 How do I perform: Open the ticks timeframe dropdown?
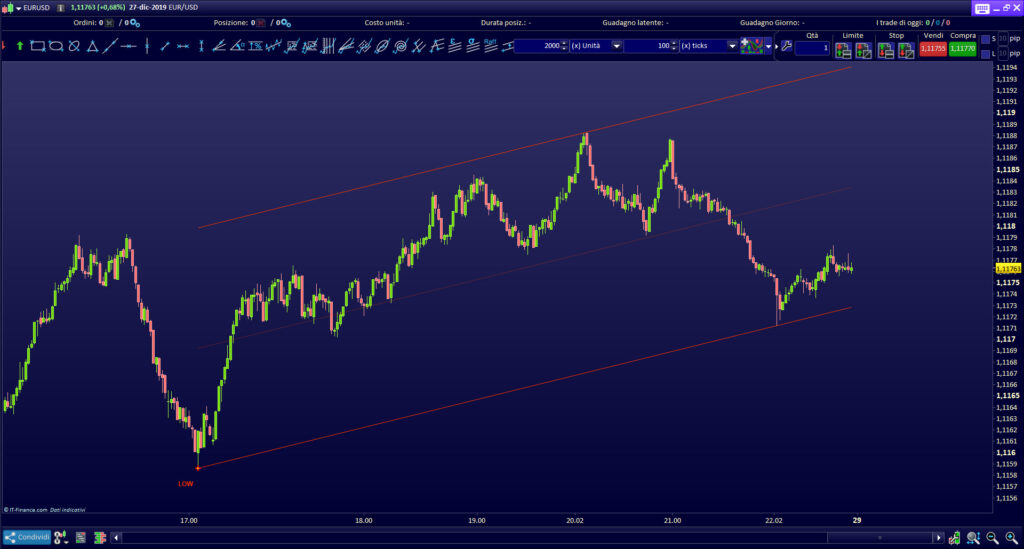coord(732,46)
